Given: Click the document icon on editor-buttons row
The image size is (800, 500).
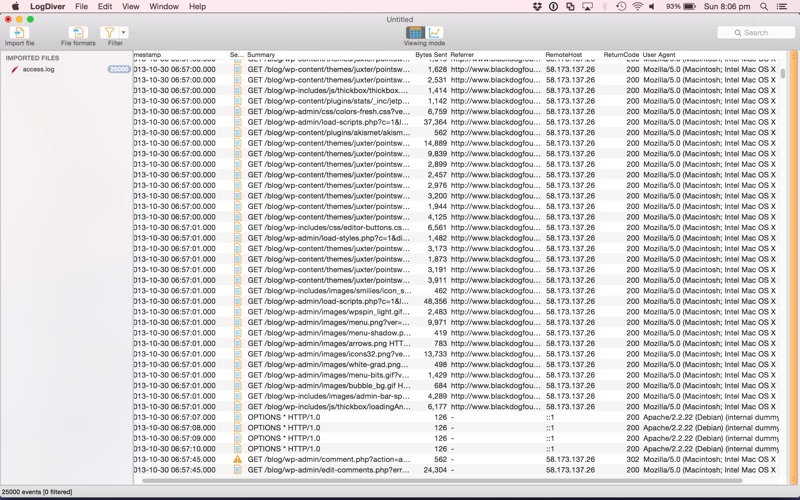Looking at the screenshot, I should point(237,228).
